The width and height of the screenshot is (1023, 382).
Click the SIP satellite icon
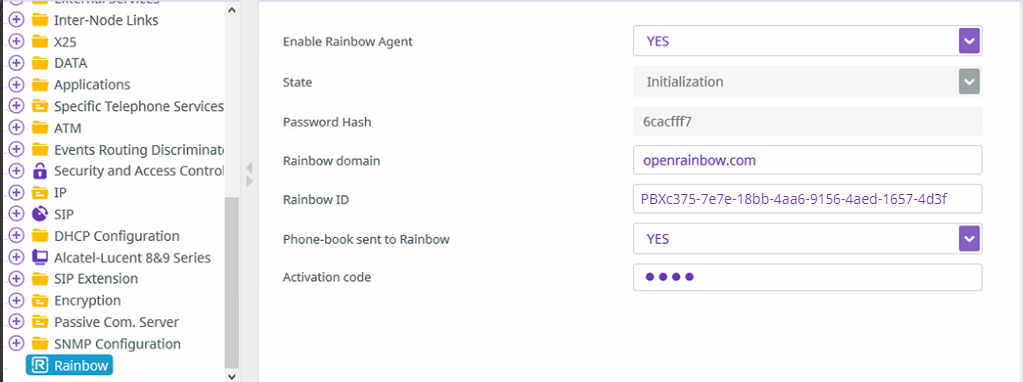[40, 214]
